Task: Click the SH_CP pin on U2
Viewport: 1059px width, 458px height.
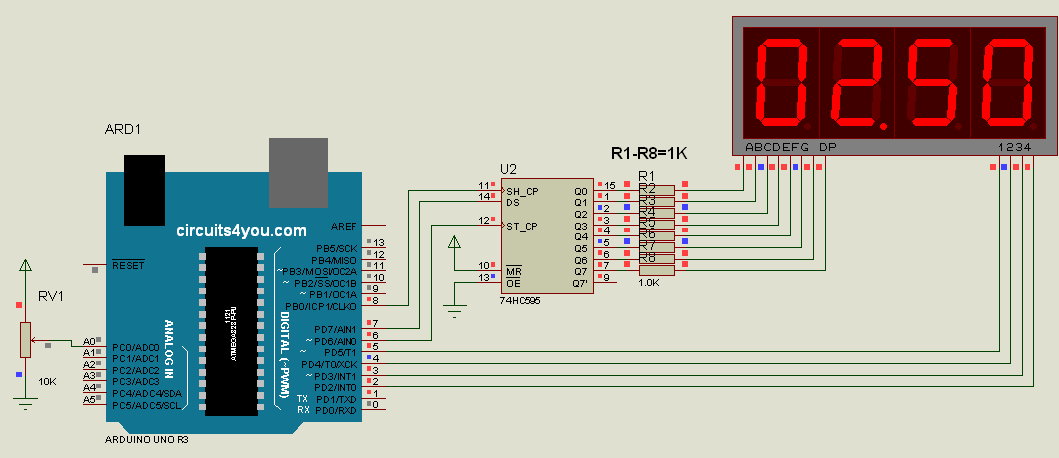Action: click(x=521, y=191)
